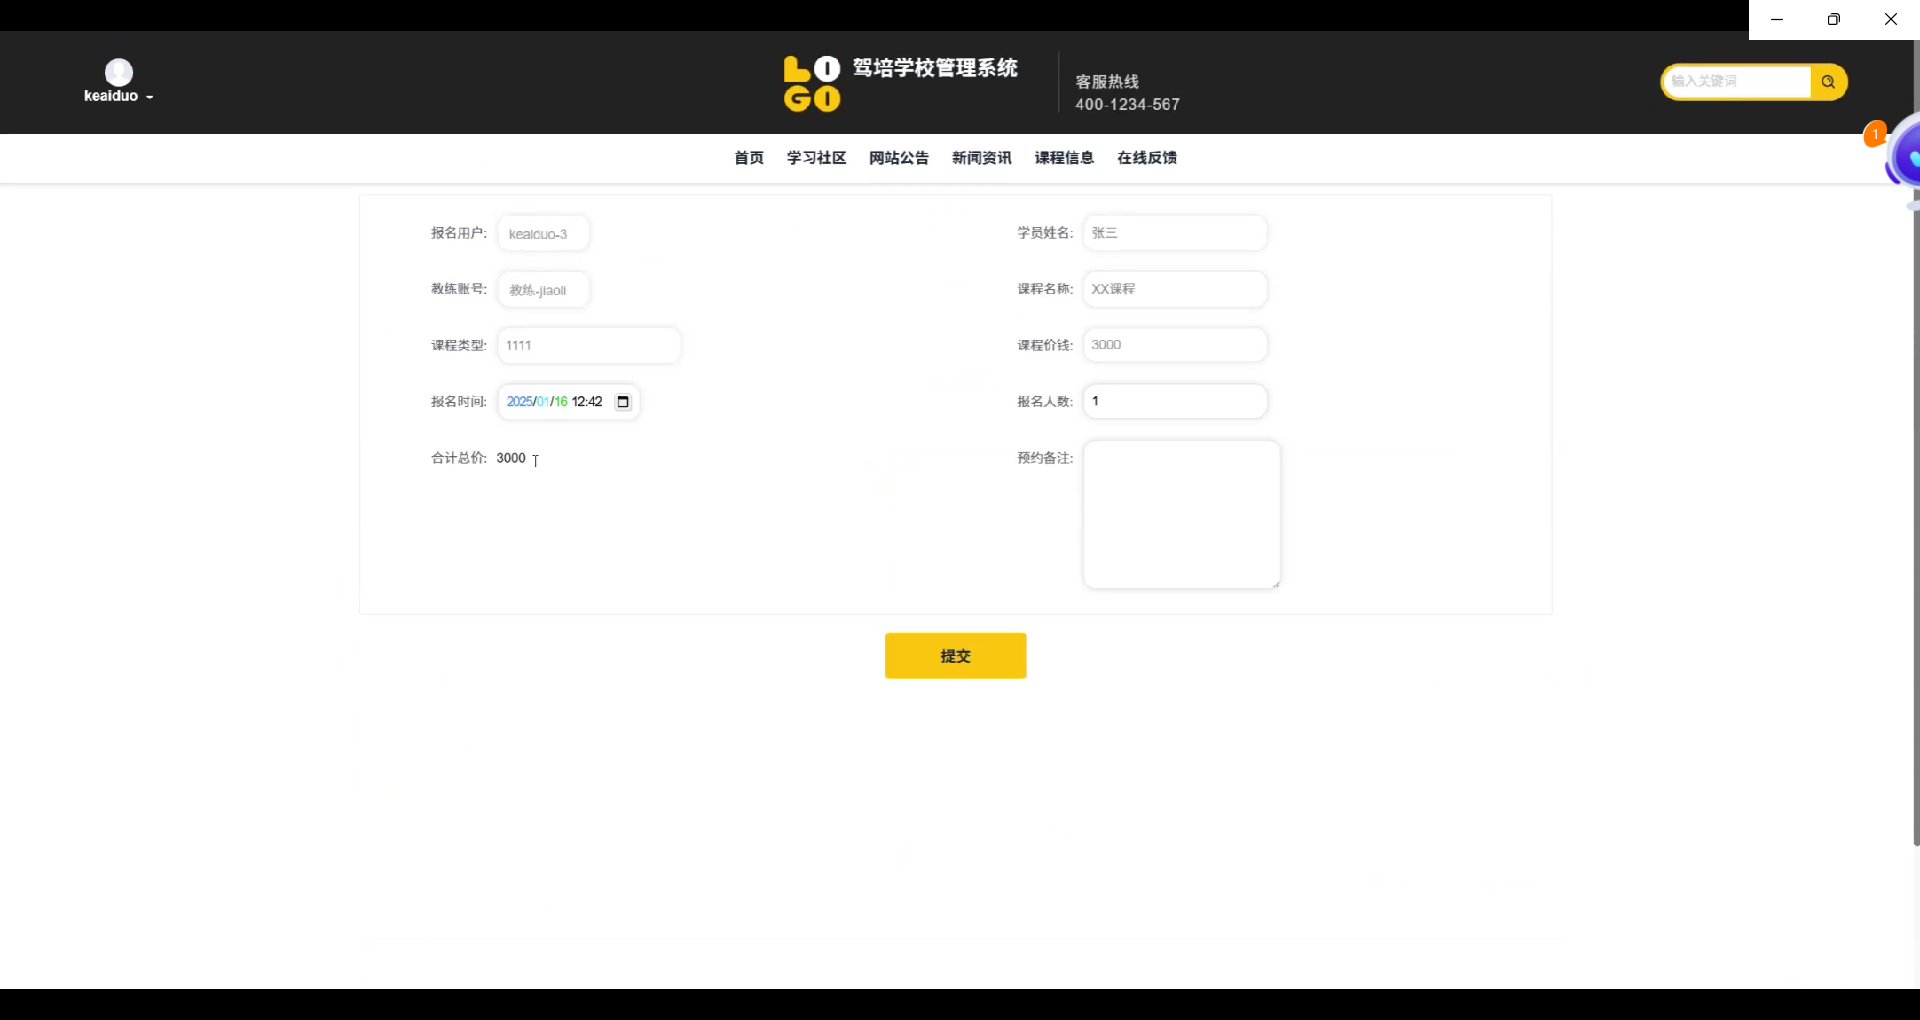Click the hotline number 400-1234-567
The height and width of the screenshot is (1020, 1920).
pos(1127,104)
